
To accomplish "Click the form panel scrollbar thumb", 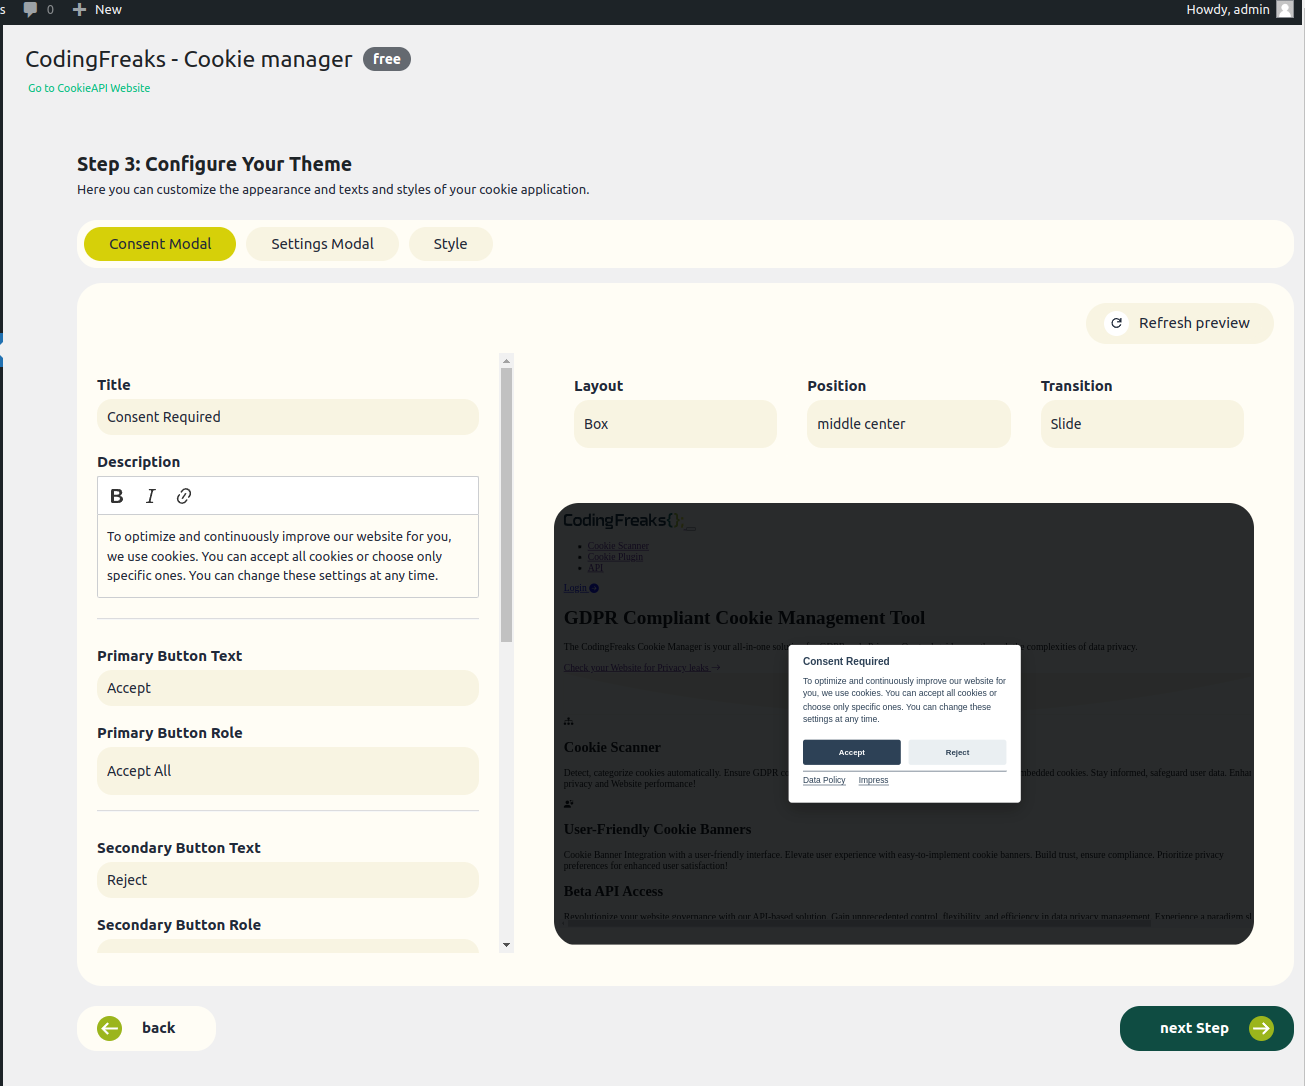I will [x=506, y=505].
